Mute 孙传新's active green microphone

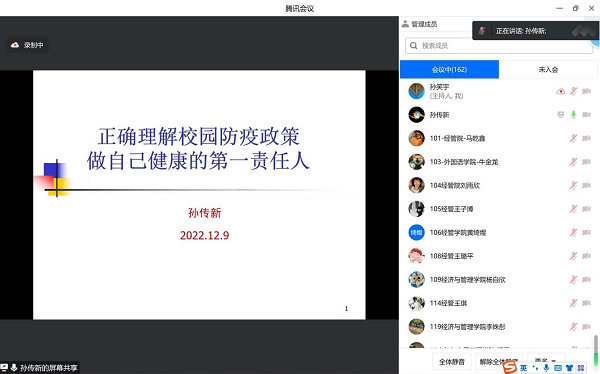(x=573, y=115)
